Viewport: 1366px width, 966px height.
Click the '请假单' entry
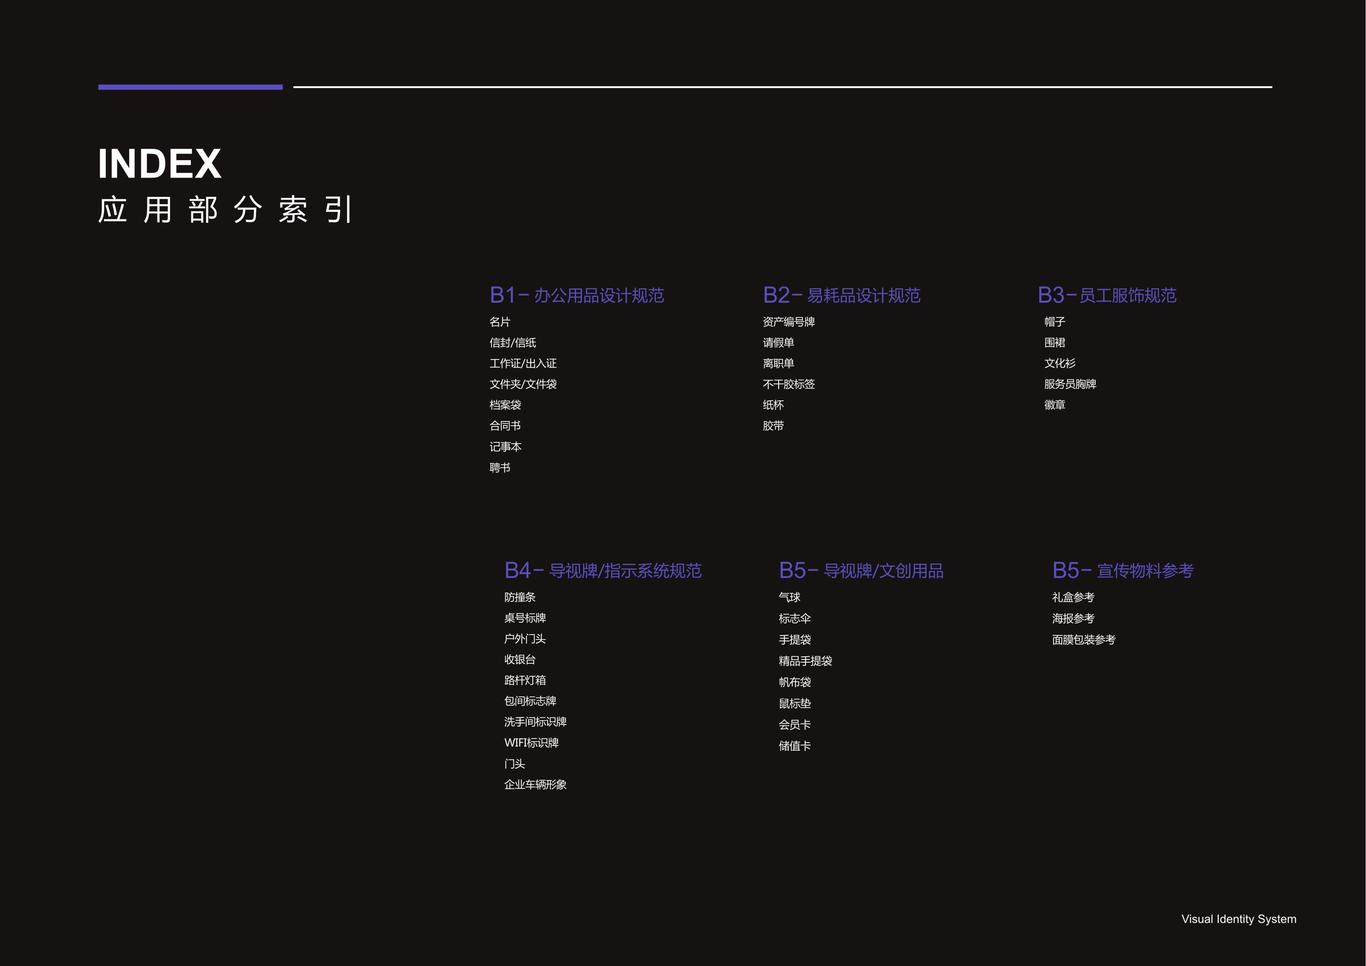click(x=779, y=343)
